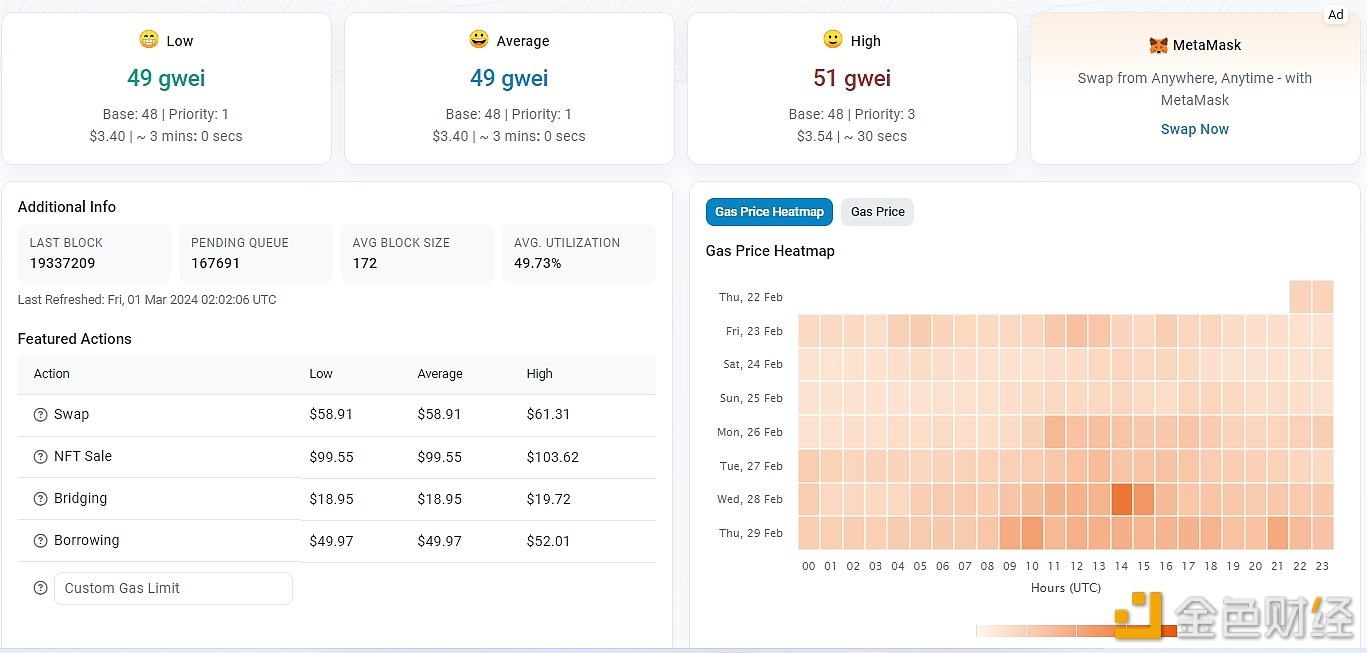Image resolution: width=1367 pixels, height=653 pixels.
Task: Click the NFT Sale high price $103.62
Action: click(x=553, y=457)
